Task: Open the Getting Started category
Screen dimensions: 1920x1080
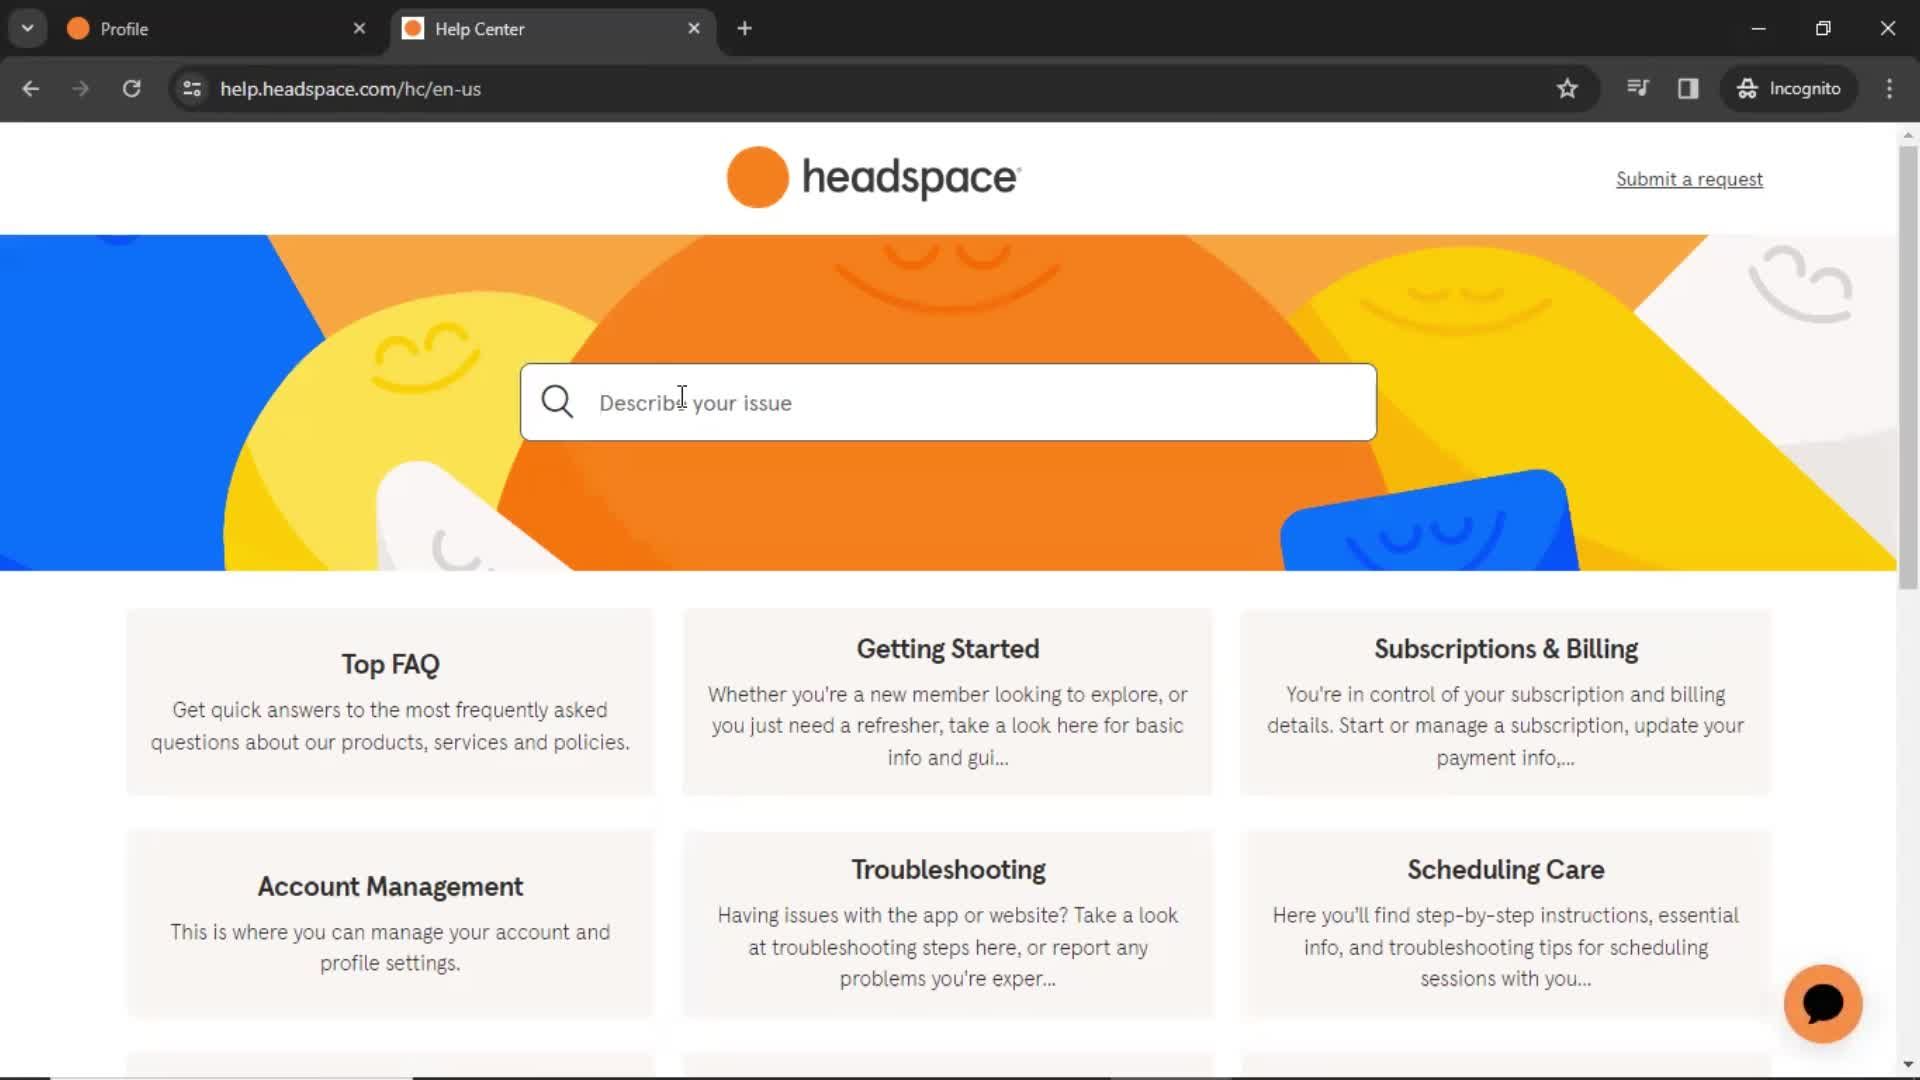Action: tap(947, 701)
